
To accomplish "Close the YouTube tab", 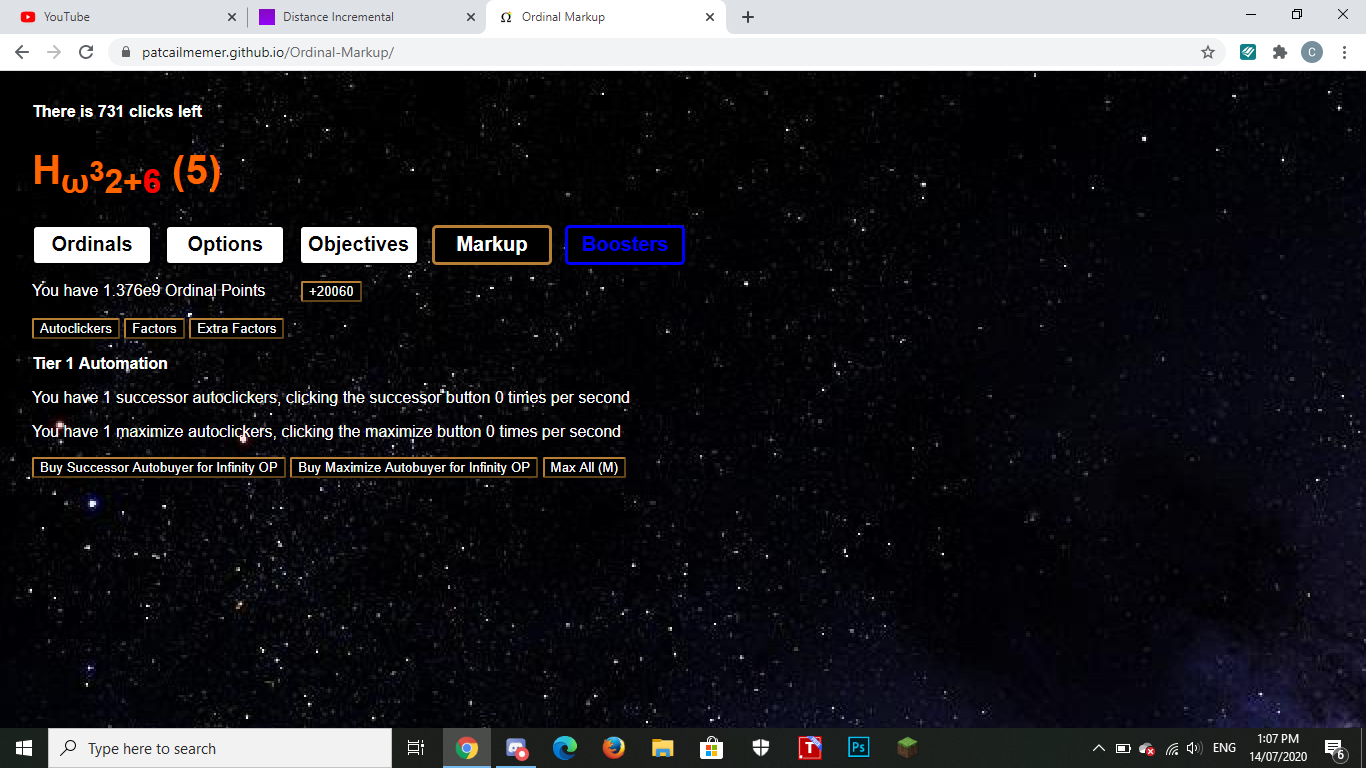I will tap(232, 17).
